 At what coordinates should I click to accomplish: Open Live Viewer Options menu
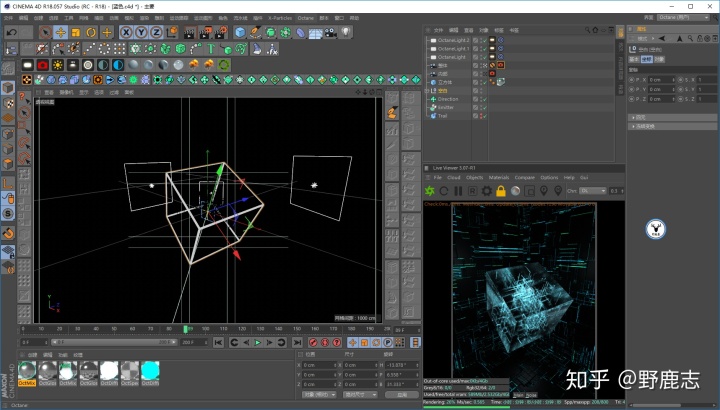coord(549,177)
